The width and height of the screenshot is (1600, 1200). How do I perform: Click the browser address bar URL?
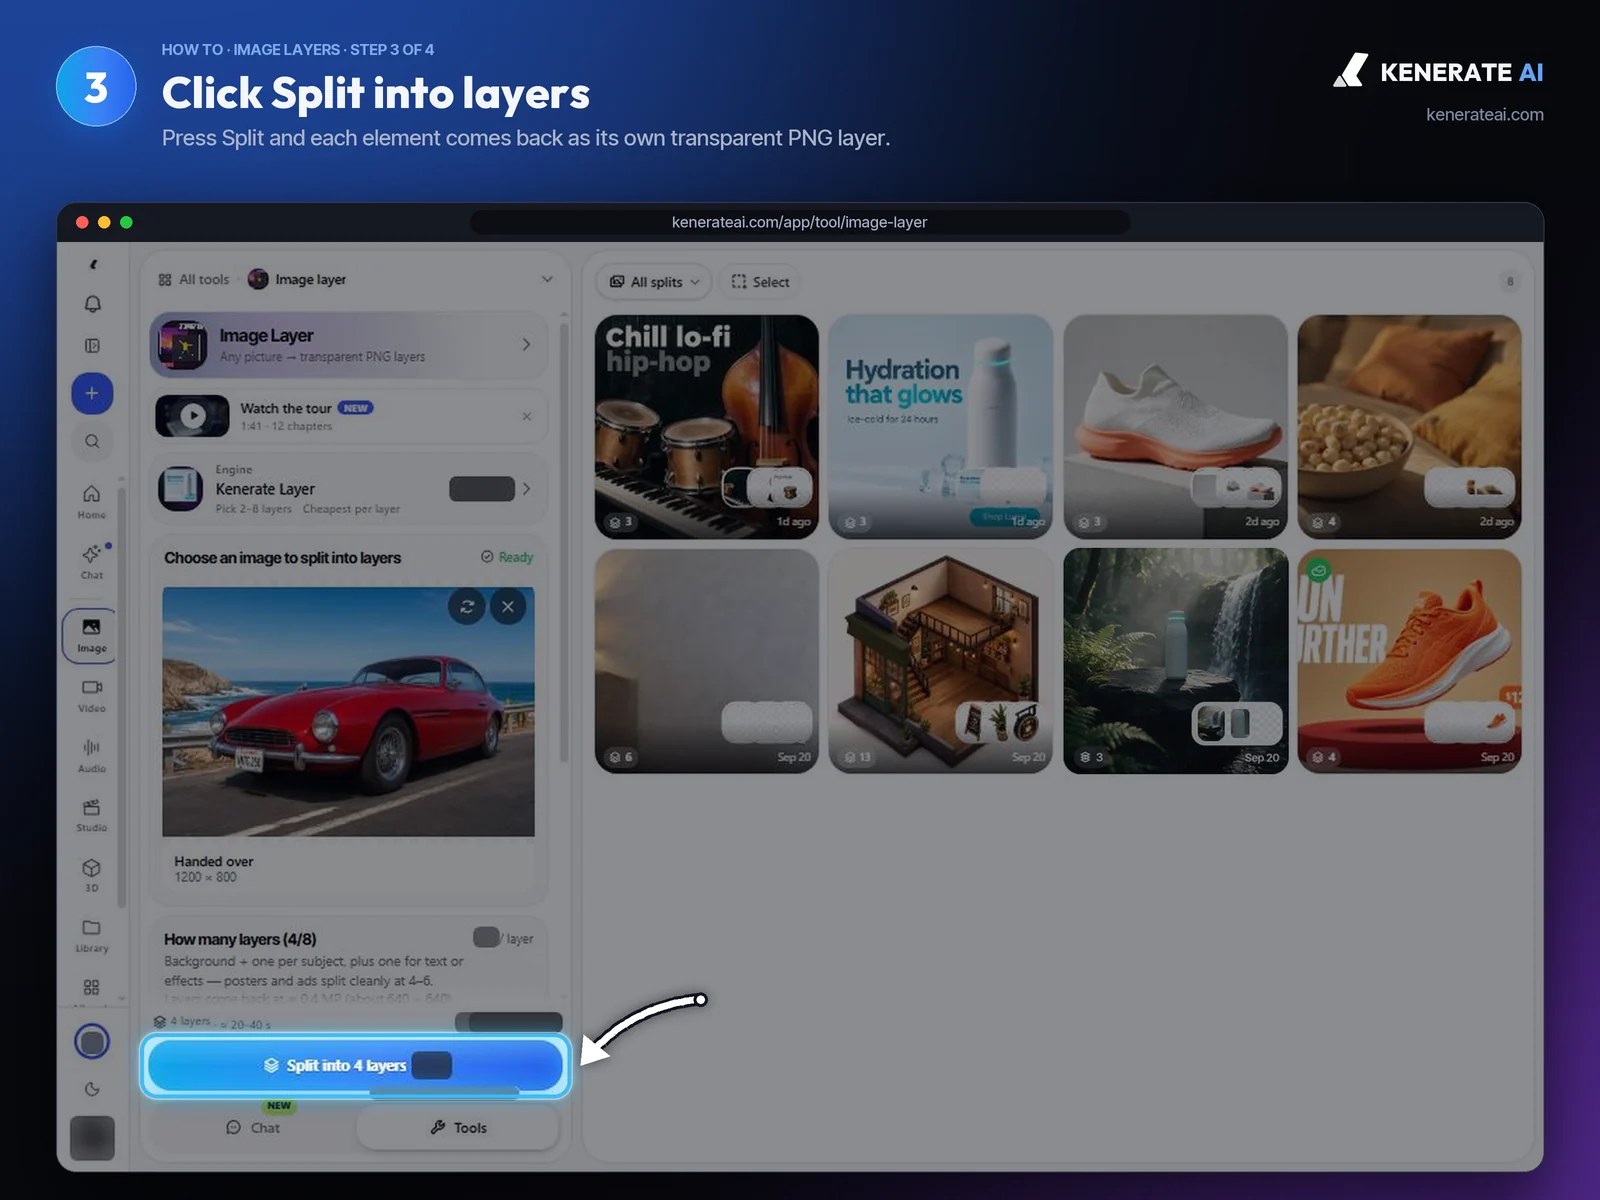[800, 222]
